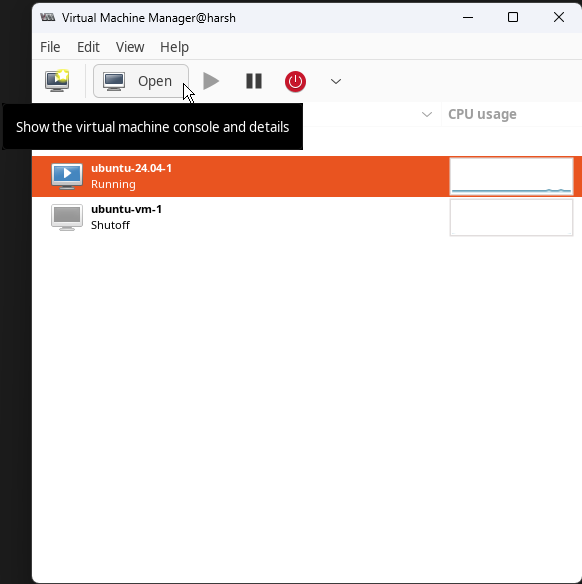Click the shutoff VM gray monitor icon
This screenshot has height=584, width=582.
pyautogui.click(x=67, y=217)
